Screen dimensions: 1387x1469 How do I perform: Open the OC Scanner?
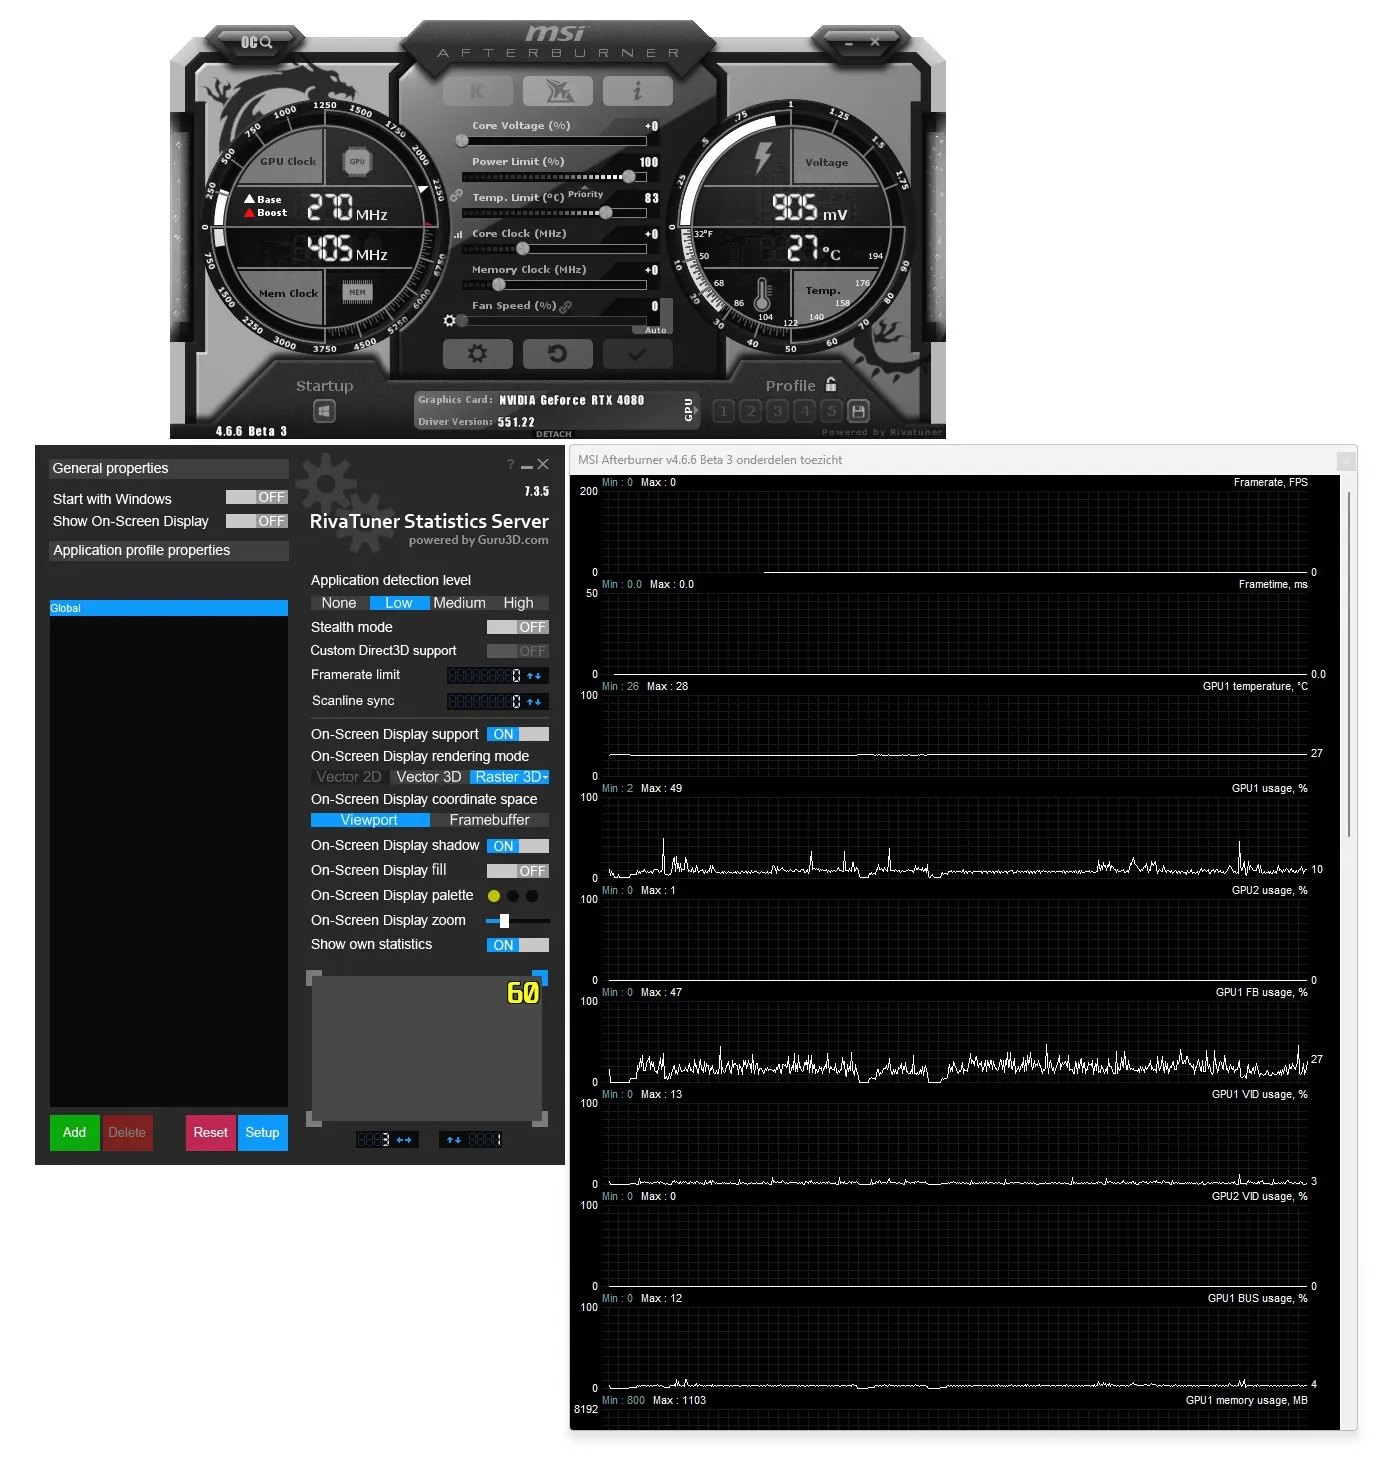[x=257, y=41]
